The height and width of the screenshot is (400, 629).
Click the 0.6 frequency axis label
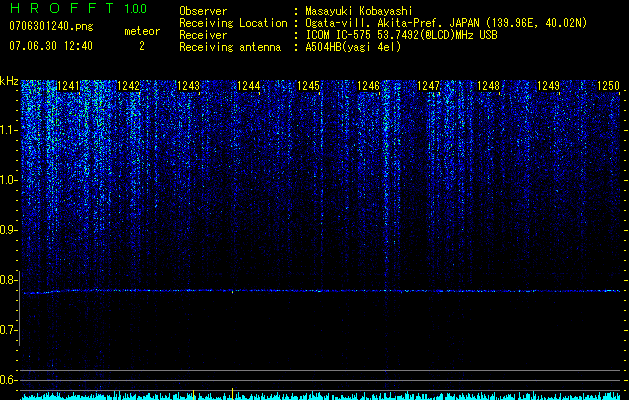pyautogui.click(x=9, y=380)
